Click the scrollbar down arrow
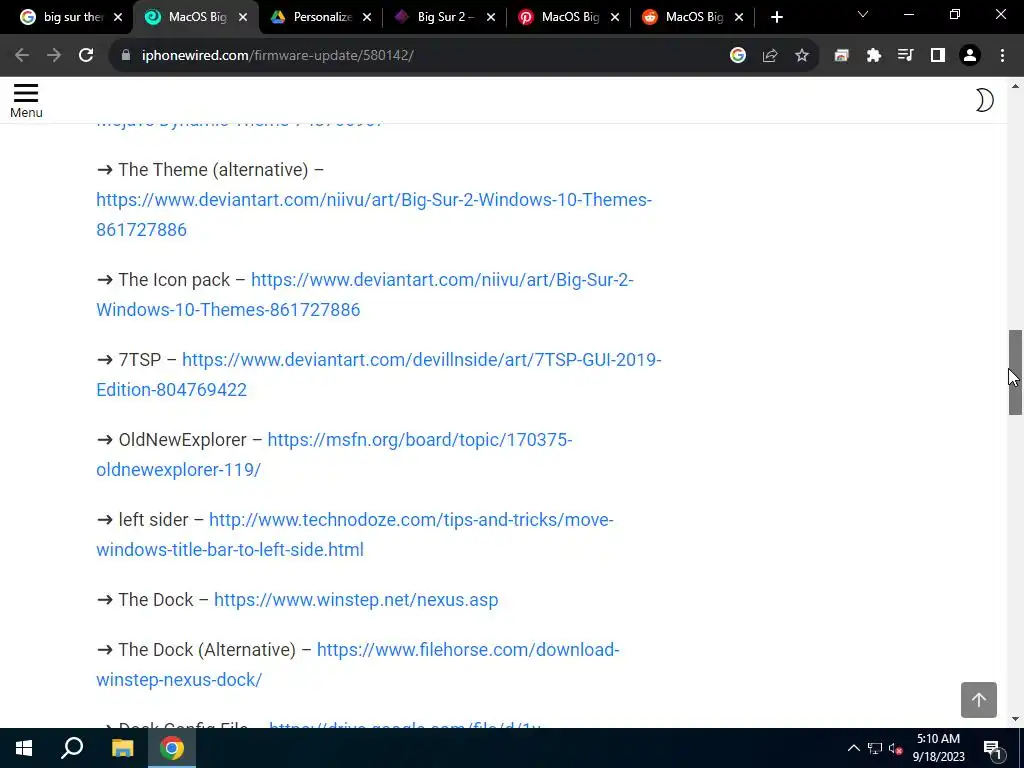 click(1015, 720)
